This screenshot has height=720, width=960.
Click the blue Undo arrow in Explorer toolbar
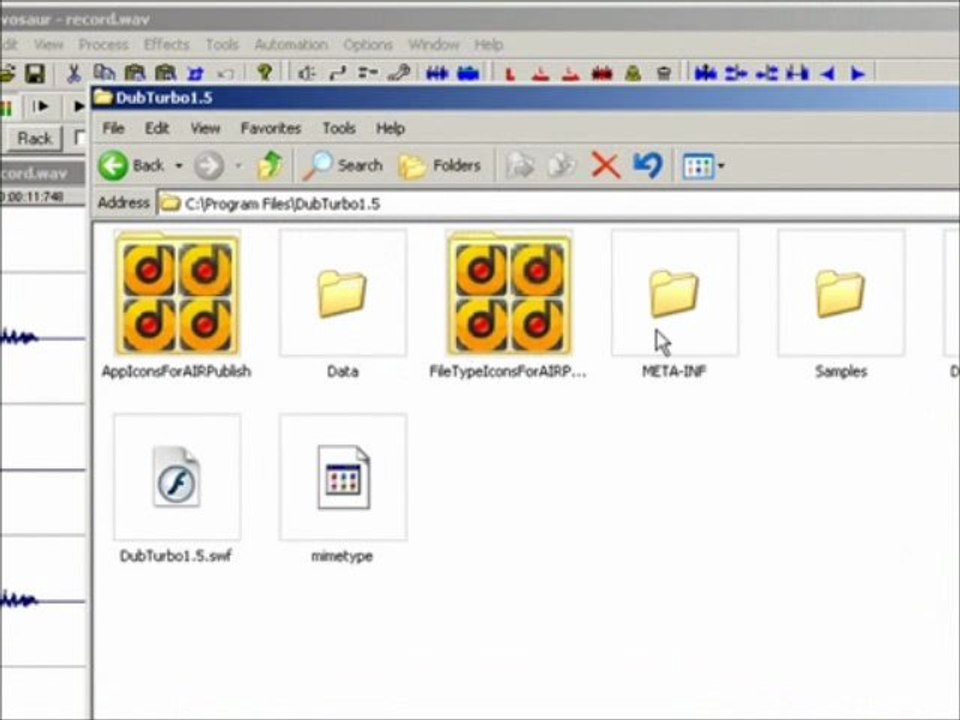(648, 165)
